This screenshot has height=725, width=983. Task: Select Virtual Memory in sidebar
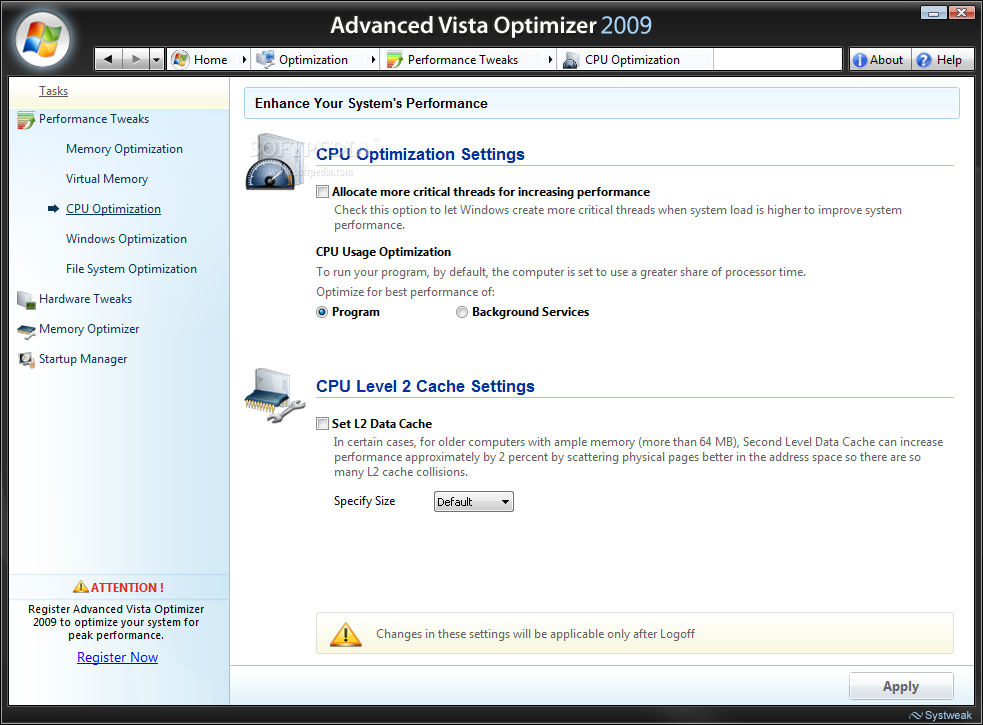[107, 179]
